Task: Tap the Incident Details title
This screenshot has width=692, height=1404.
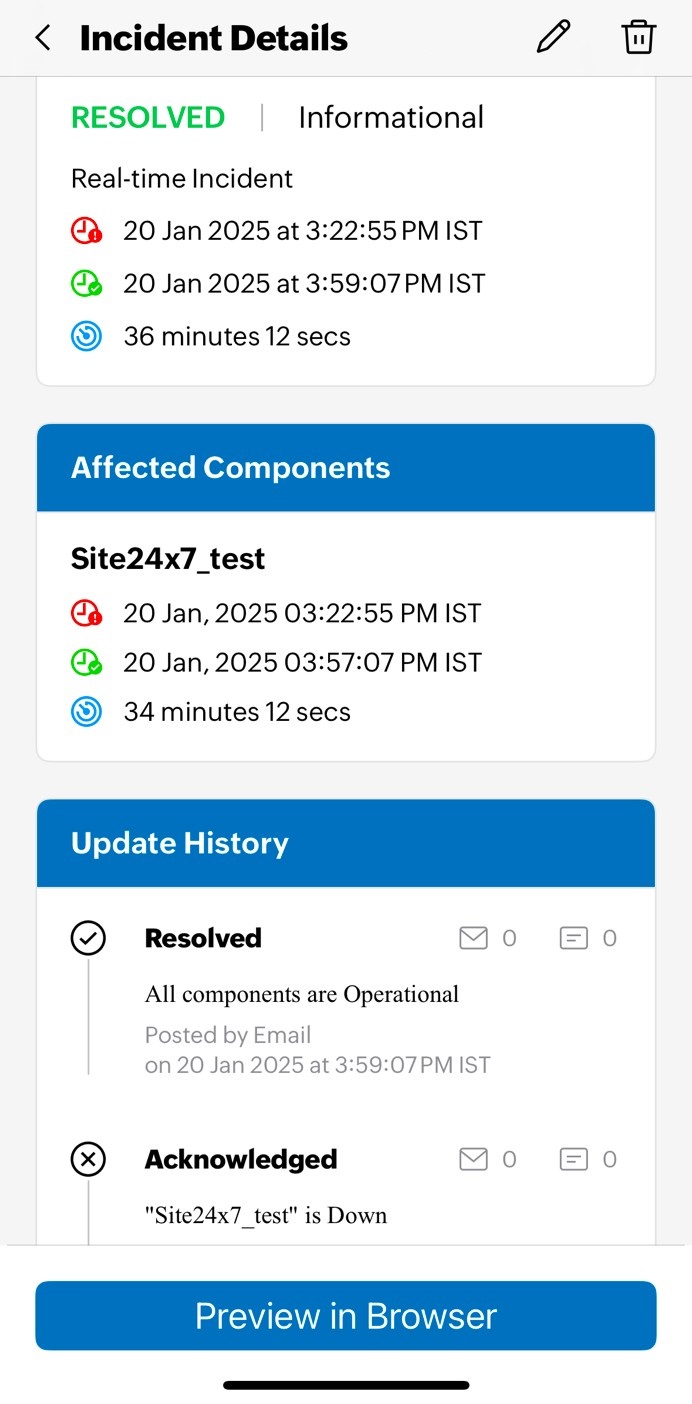Action: pos(214,39)
